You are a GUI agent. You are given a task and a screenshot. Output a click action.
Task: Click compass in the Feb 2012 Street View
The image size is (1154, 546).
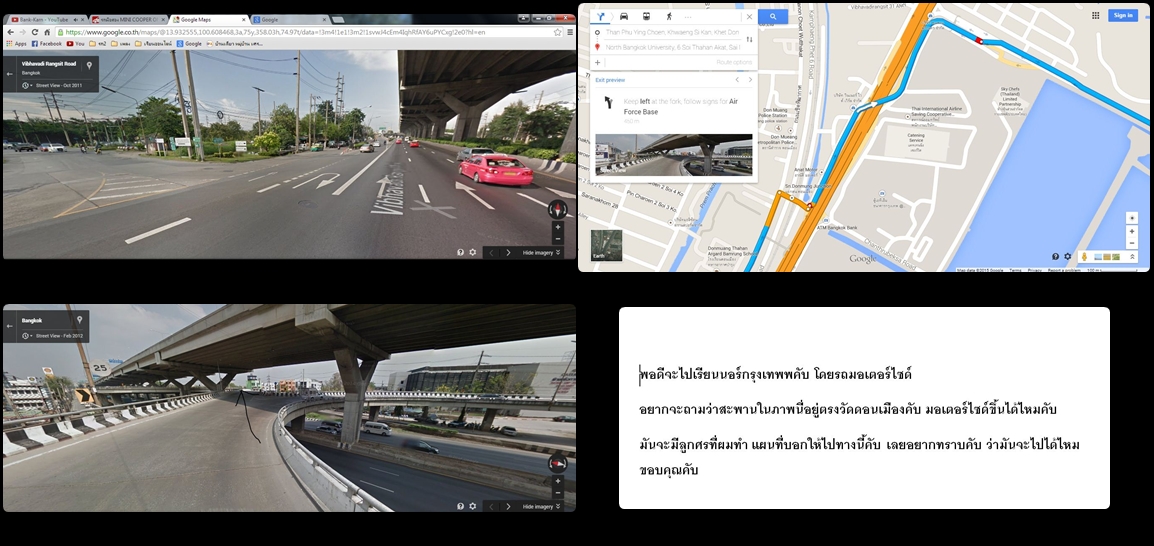click(x=558, y=464)
